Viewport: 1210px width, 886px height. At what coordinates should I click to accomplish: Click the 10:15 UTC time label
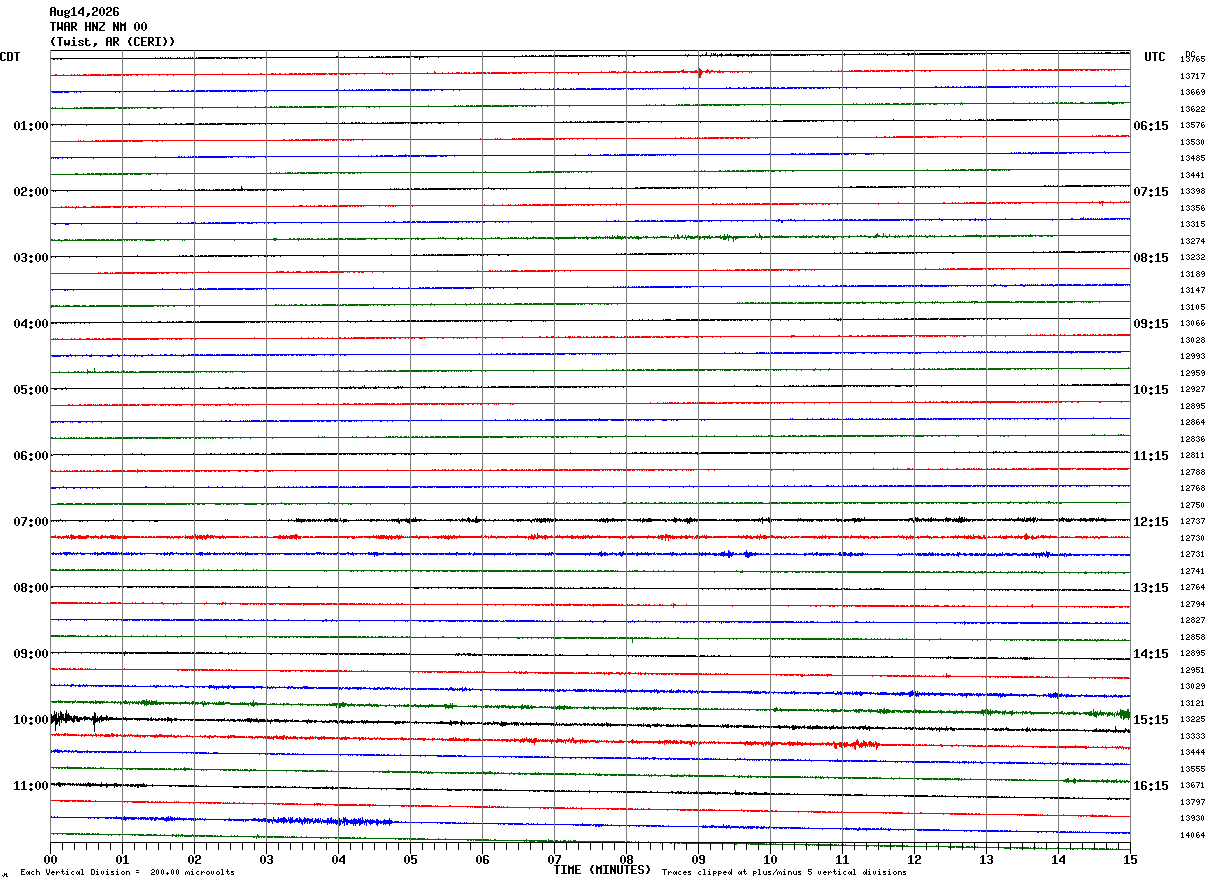coord(1151,390)
